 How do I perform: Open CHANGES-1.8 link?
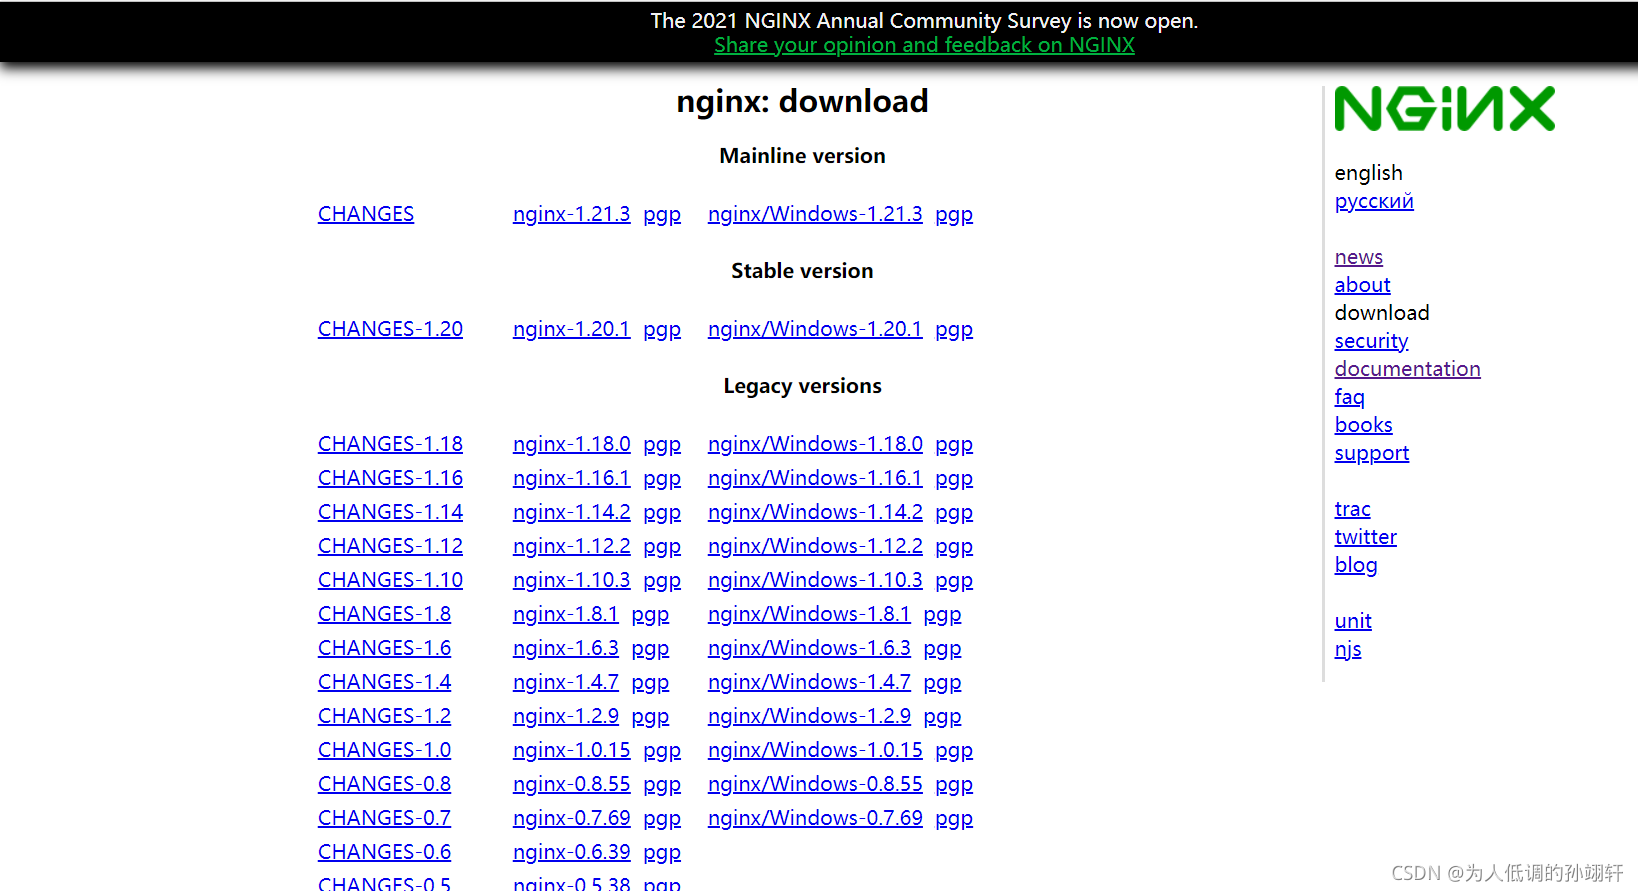(x=384, y=614)
